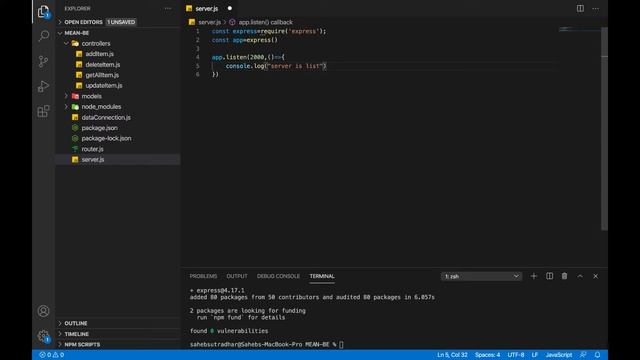
Task: Open errors and warnings status indicator
Action: [51, 355]
